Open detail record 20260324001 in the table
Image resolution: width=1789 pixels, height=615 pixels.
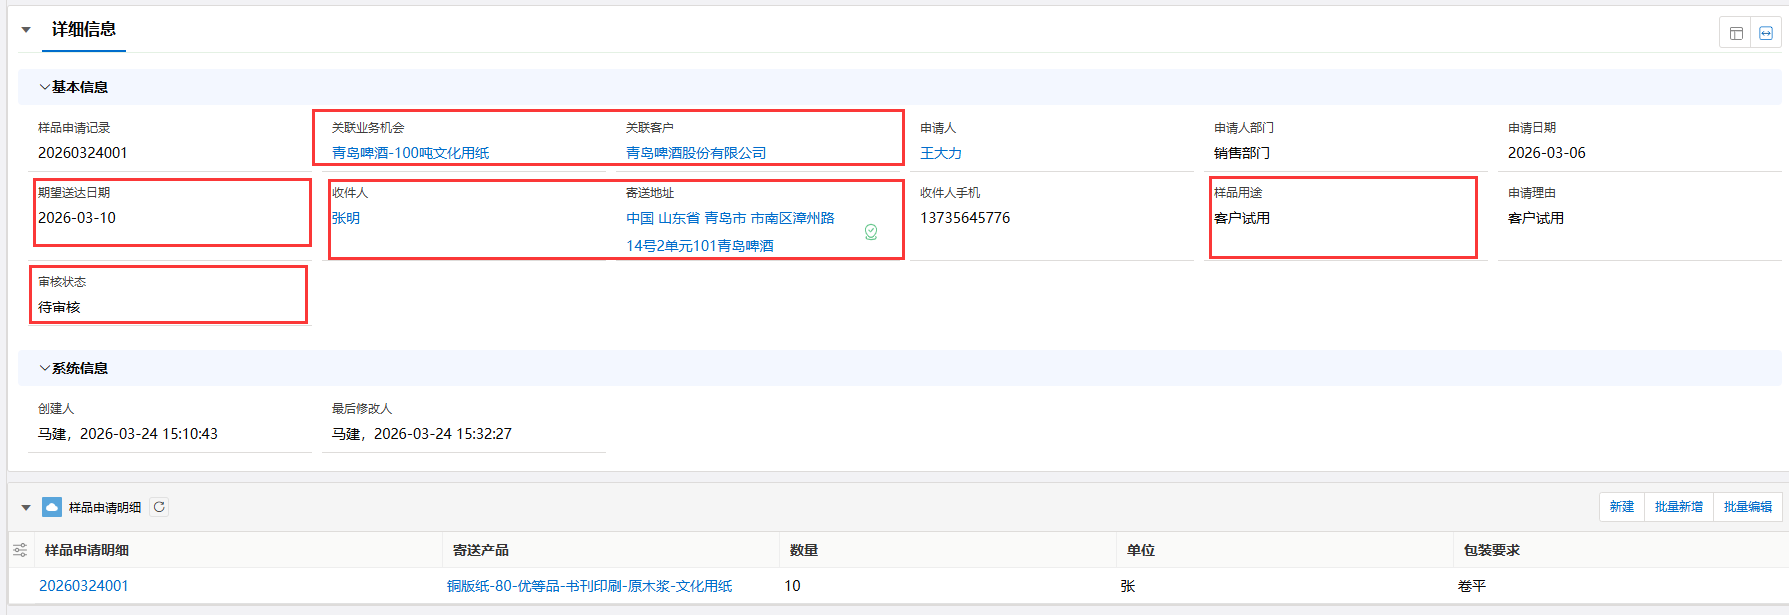click(x=84, y=586)
